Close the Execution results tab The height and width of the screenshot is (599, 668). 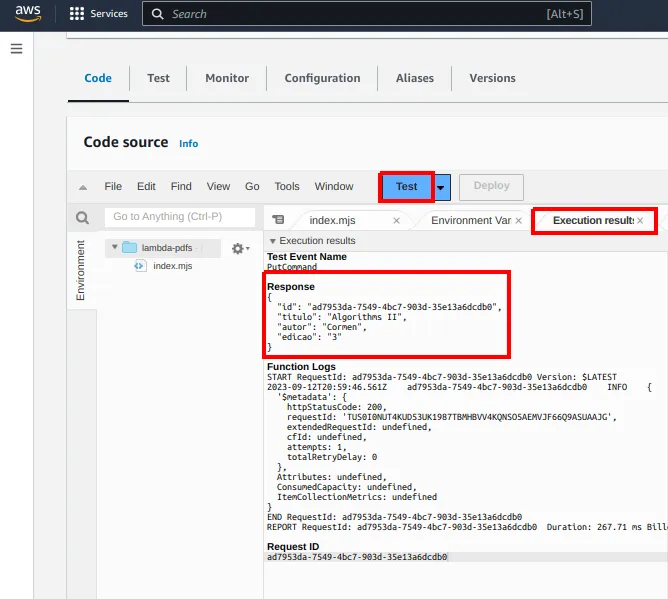pos(640,221)
